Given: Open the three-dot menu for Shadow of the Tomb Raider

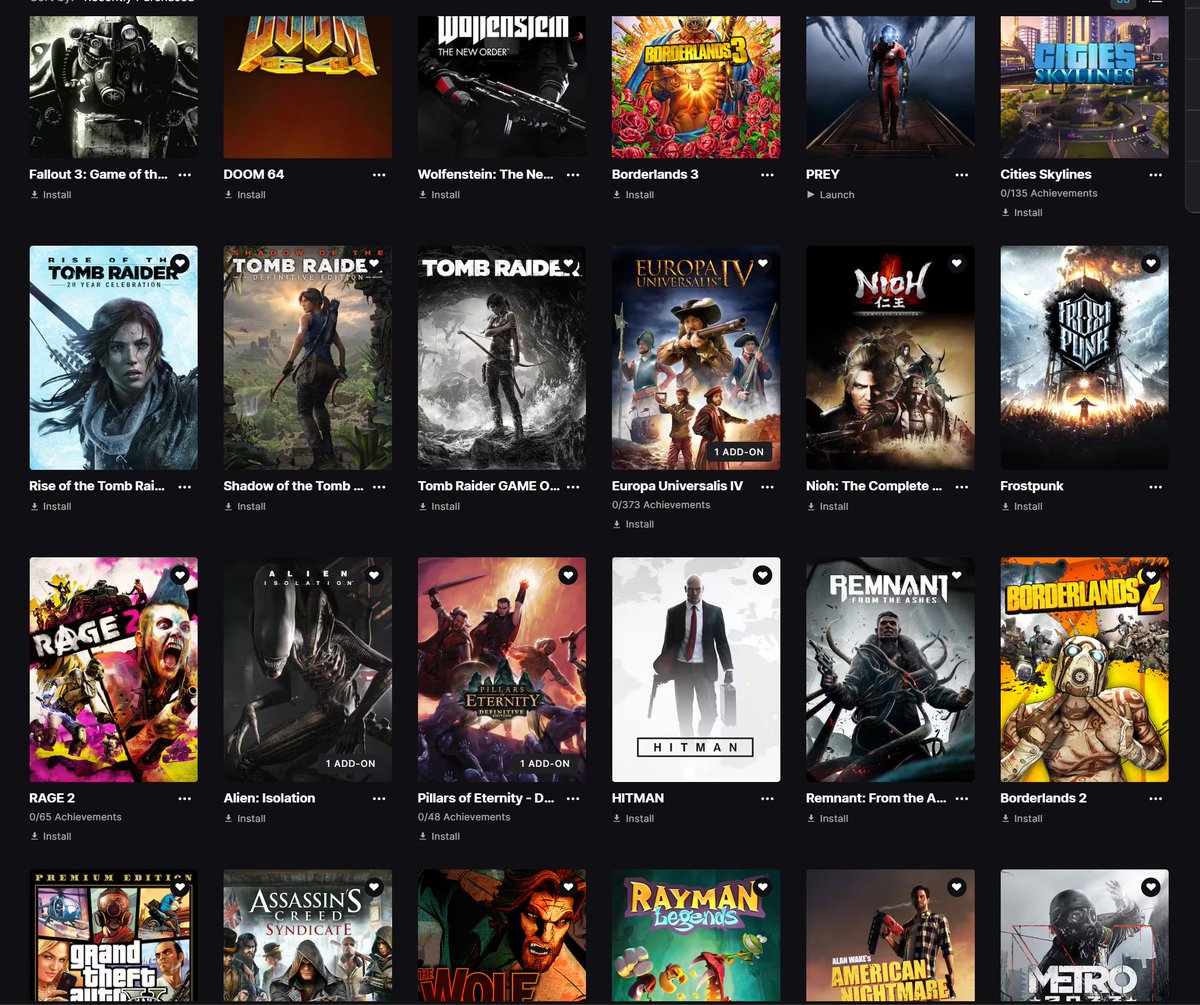Looking at the screenshot, I should click(379, 486).
